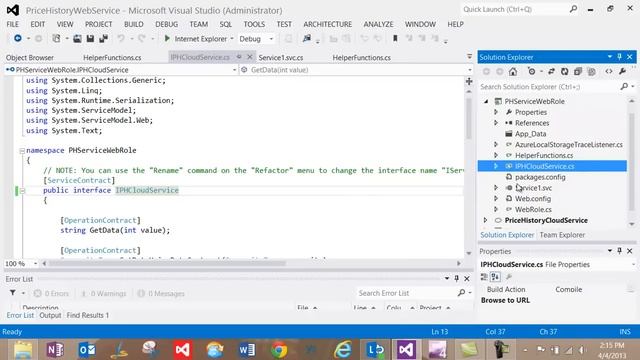Click the Categorized view icon in Properties panel
This screenshot has width=640, height=360.
[x=484, y=277]
